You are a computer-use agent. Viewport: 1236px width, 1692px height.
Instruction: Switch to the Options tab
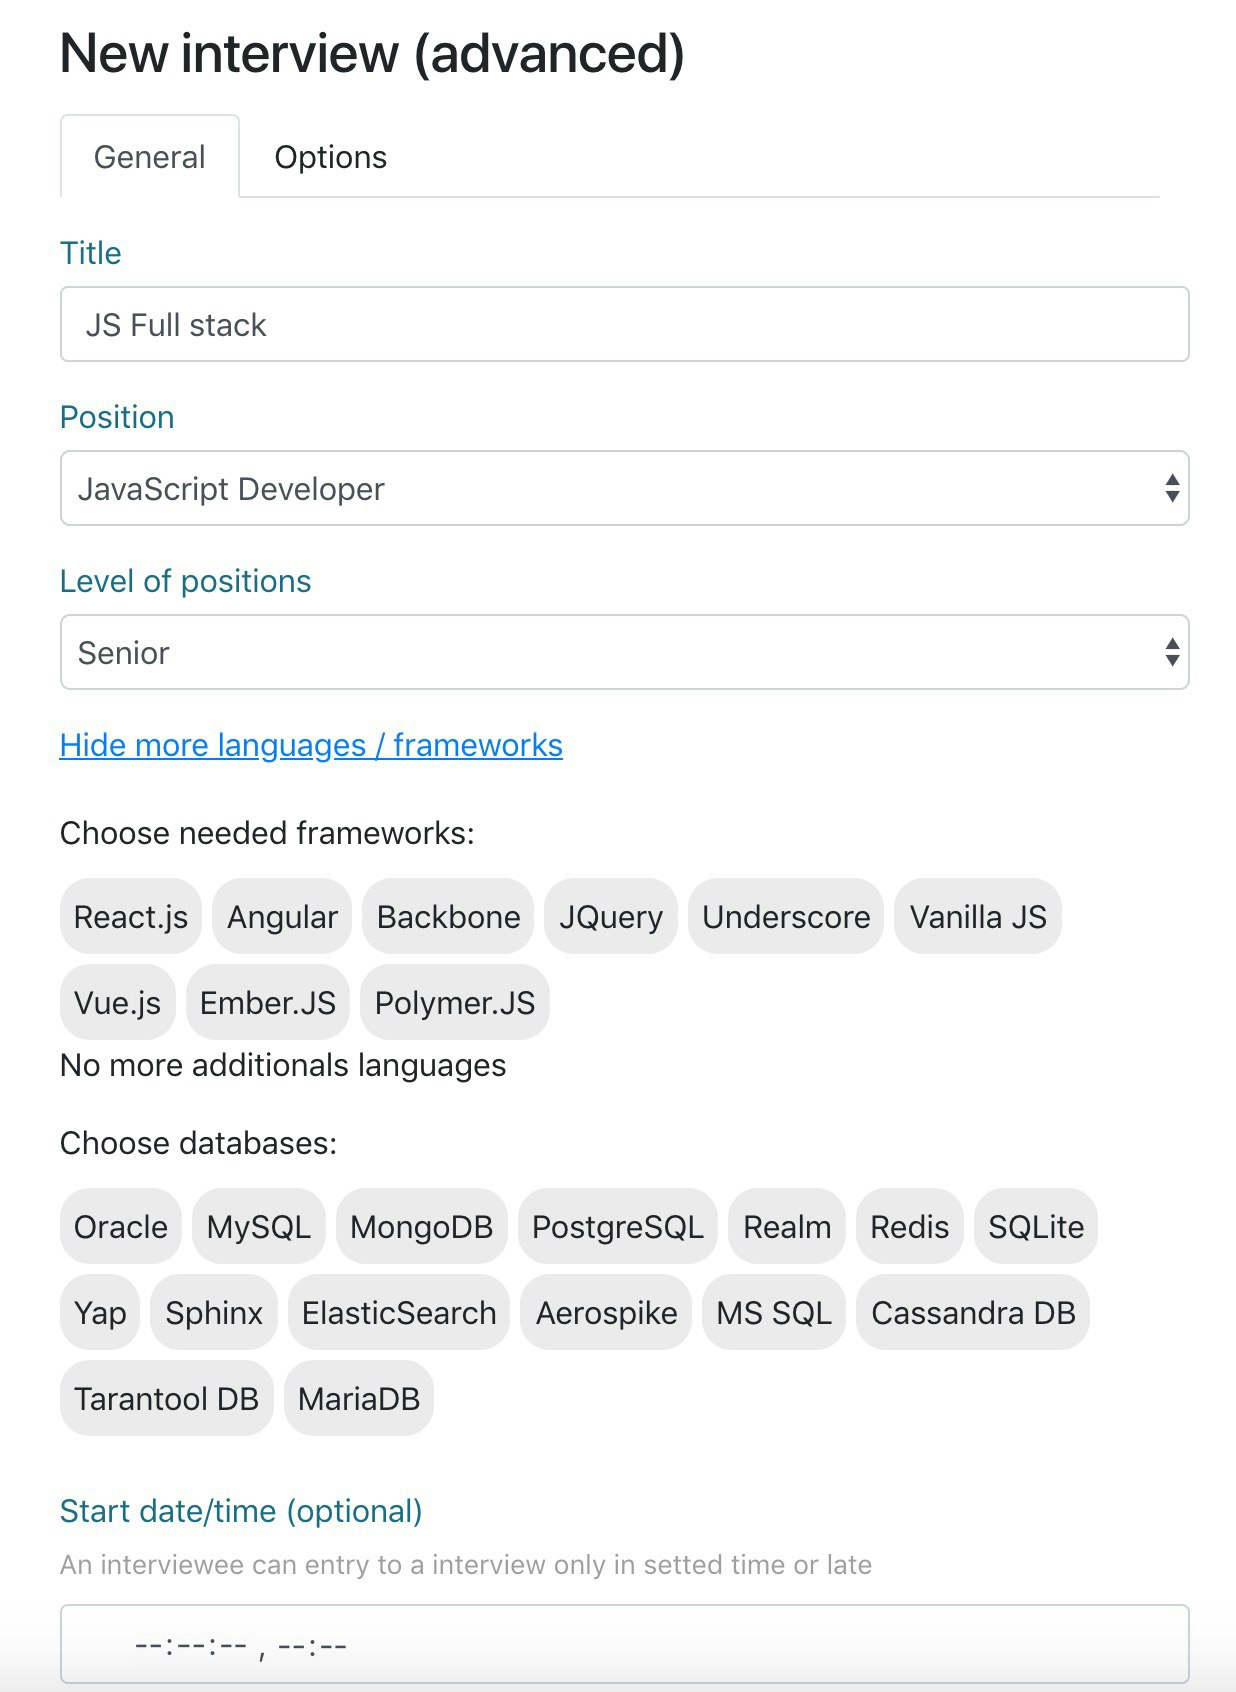(330, 157)
